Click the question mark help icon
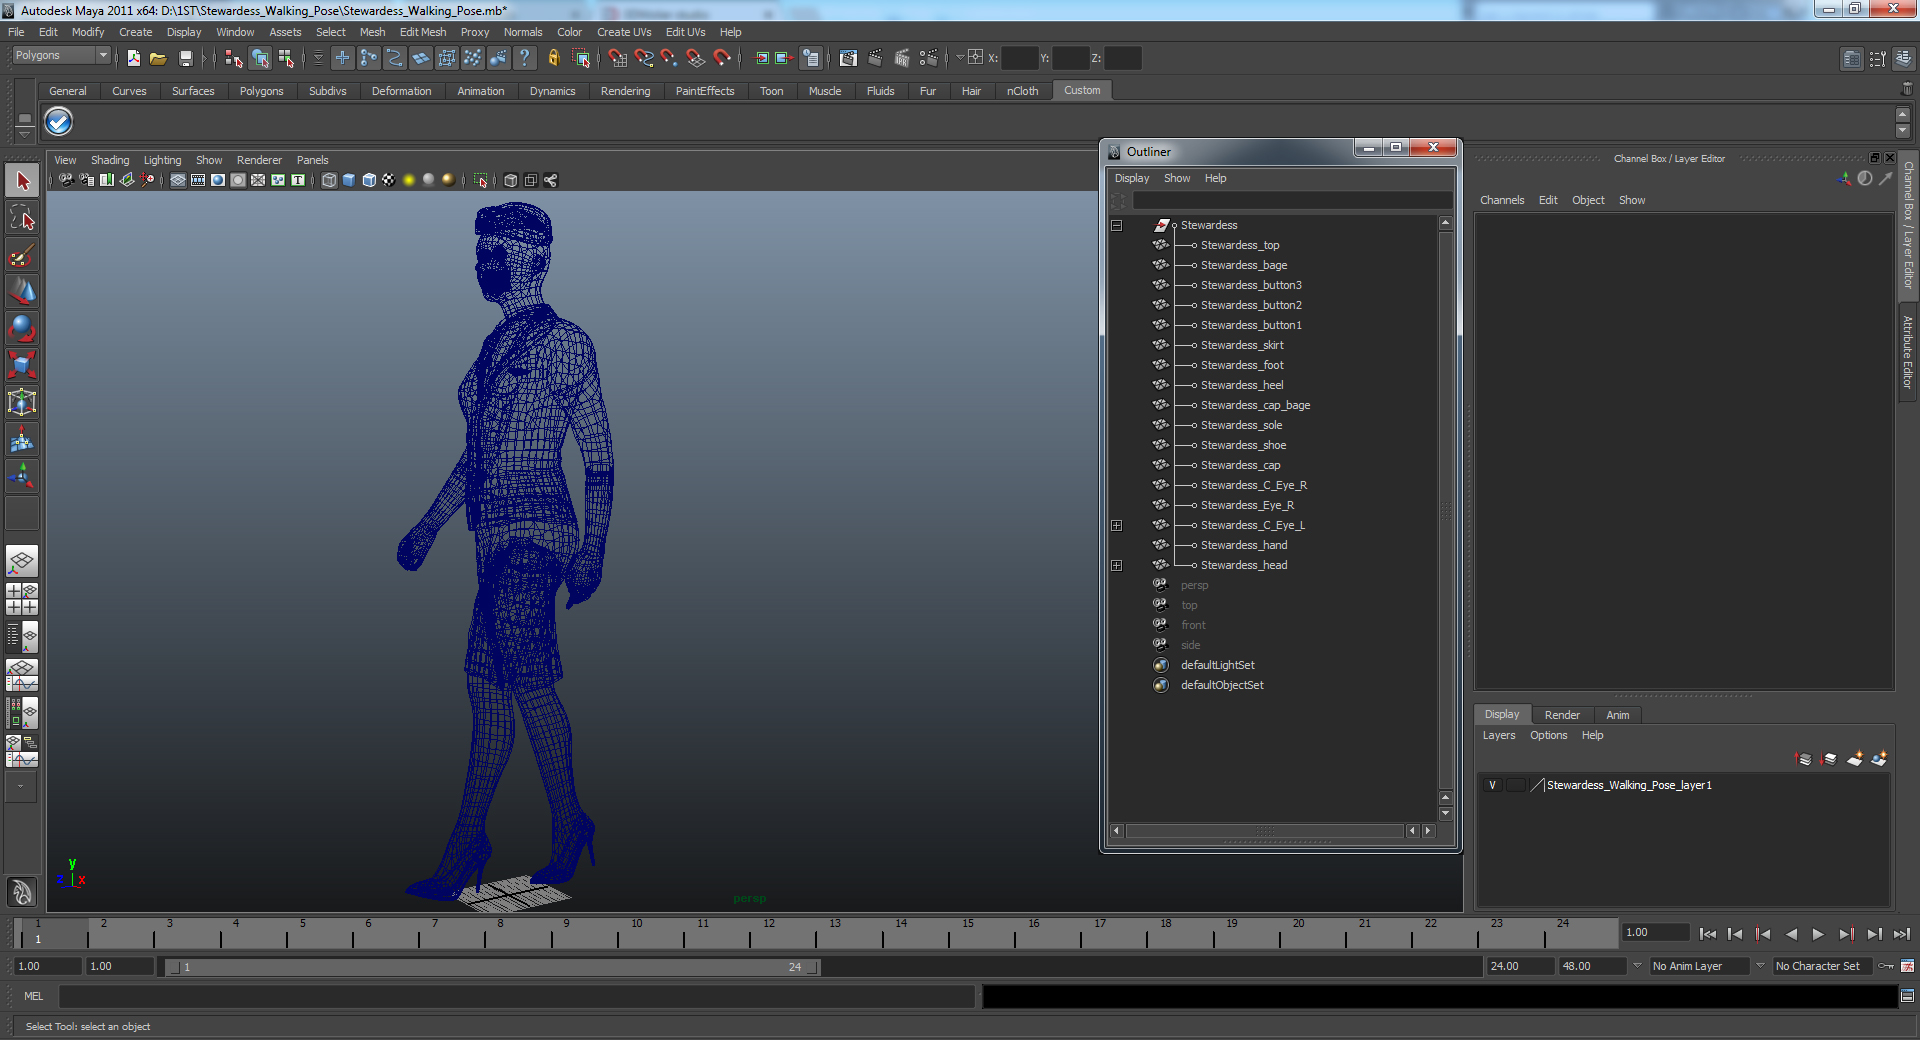 pos(524,58)
